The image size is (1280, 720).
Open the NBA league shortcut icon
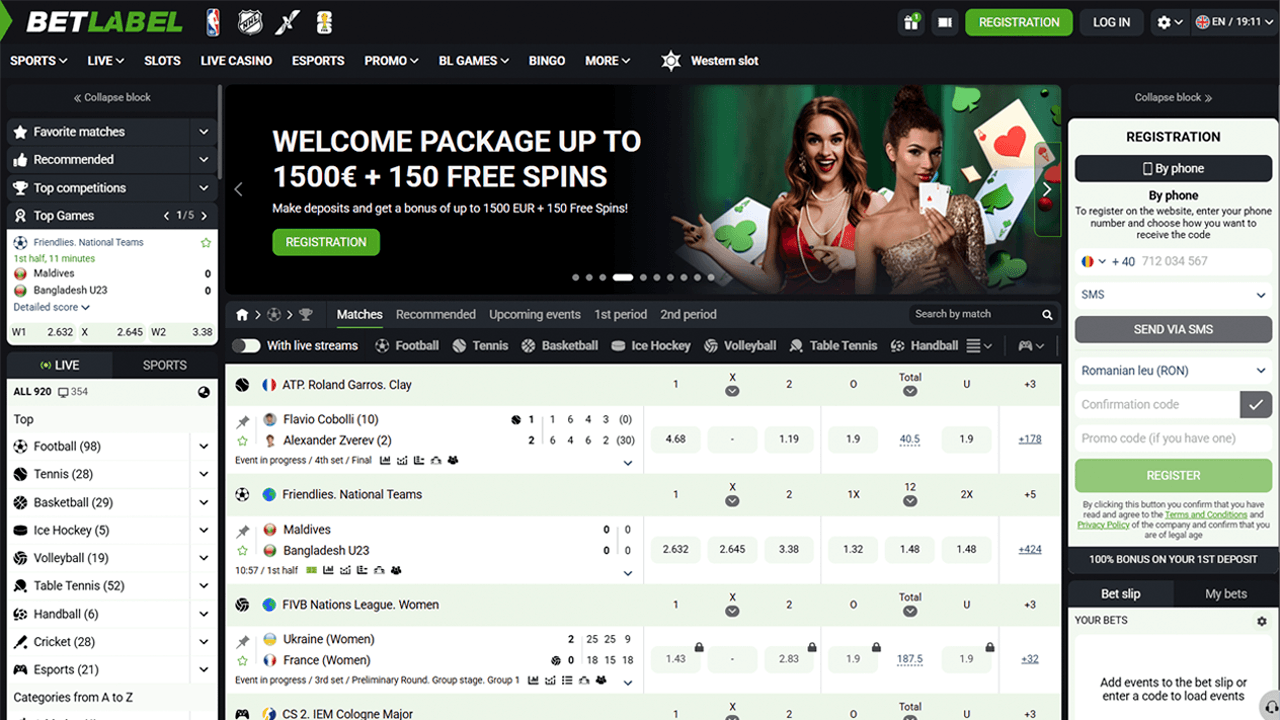point(213,22)
